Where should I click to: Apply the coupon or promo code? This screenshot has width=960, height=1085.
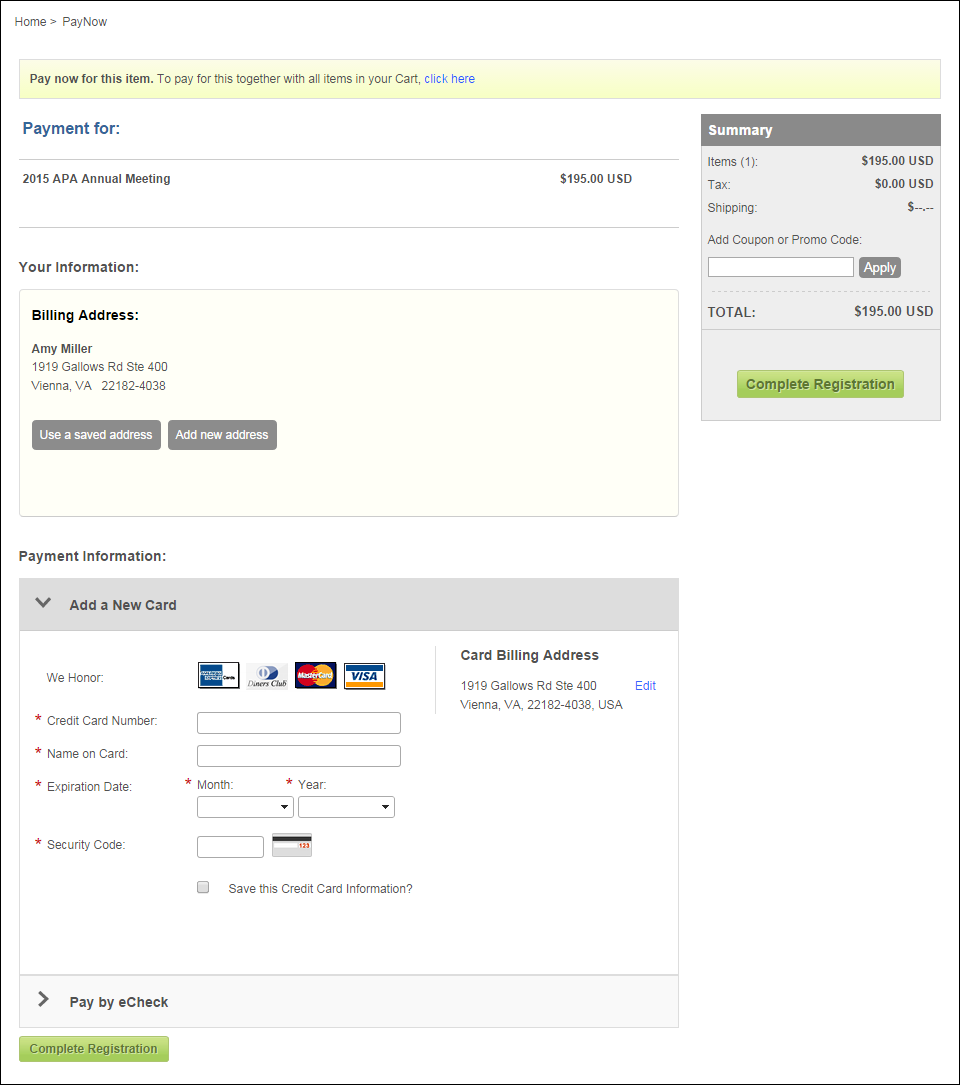(880, 268)
